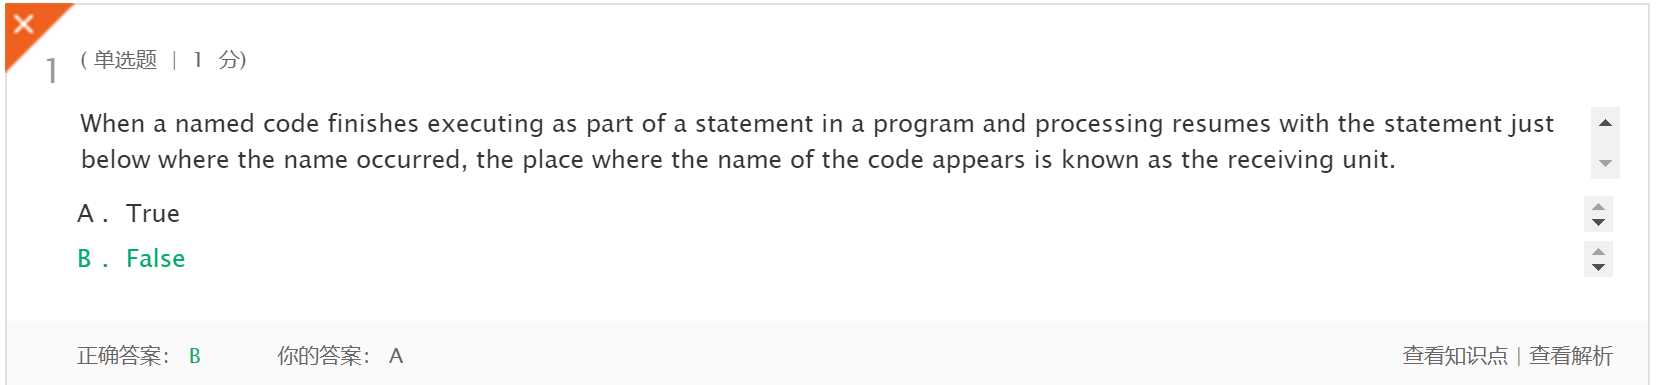Select answer option A True
Screen dimensions: 1659x385
point(129,214)
